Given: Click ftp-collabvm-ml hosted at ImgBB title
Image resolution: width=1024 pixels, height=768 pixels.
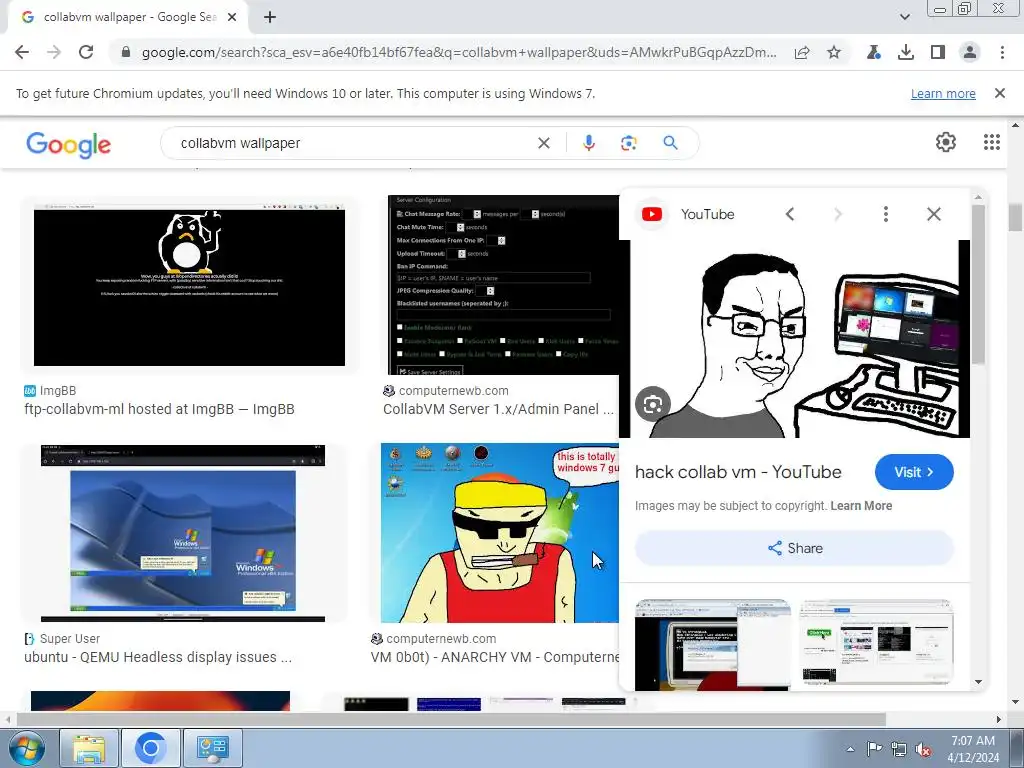Looking at the screenshot, I should [x=159, y=409].
